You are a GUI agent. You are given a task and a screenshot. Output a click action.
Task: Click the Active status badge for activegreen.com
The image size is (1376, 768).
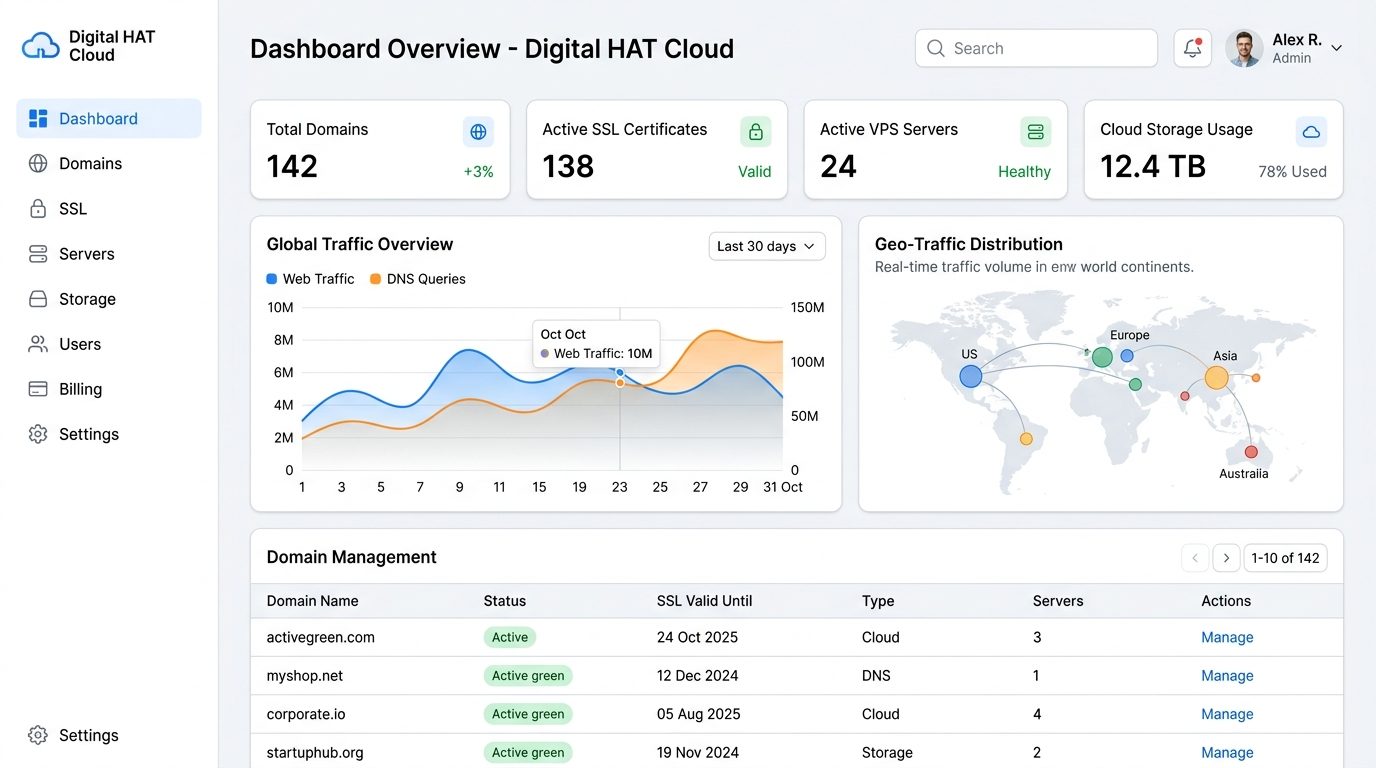[x=510, y=637]
